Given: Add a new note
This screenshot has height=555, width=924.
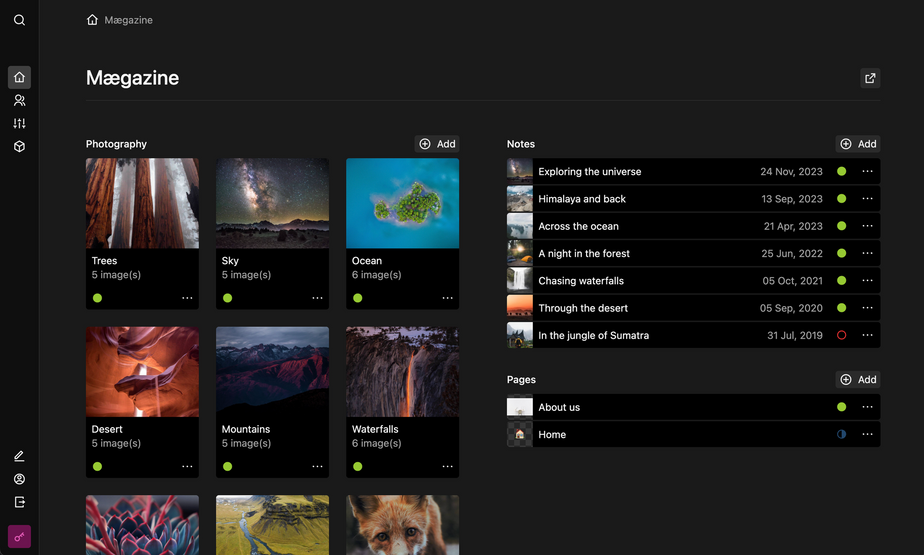Looking at the screenshot, I should (858, 144).
